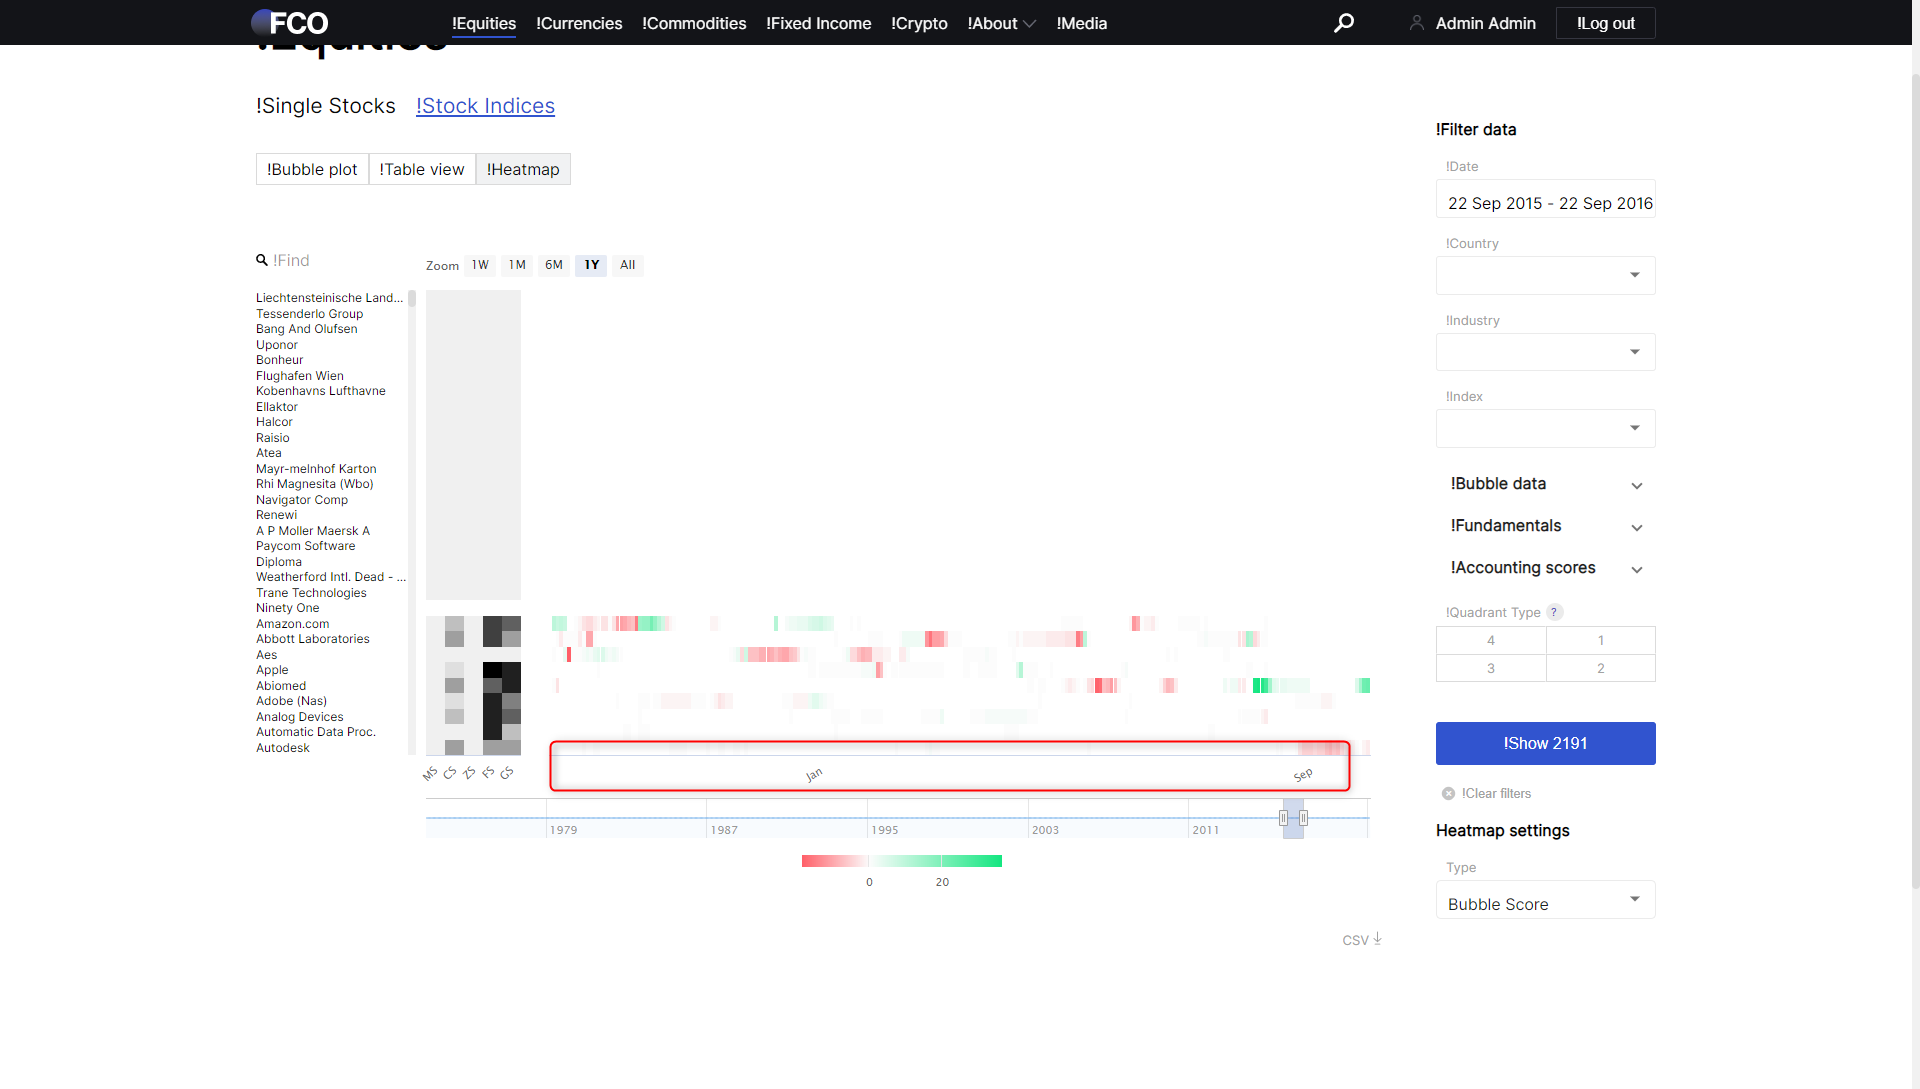The image size is (1920, 1089).
Task: Click the date range input field
Action: pyautogui.click(x=1545, y=199)
